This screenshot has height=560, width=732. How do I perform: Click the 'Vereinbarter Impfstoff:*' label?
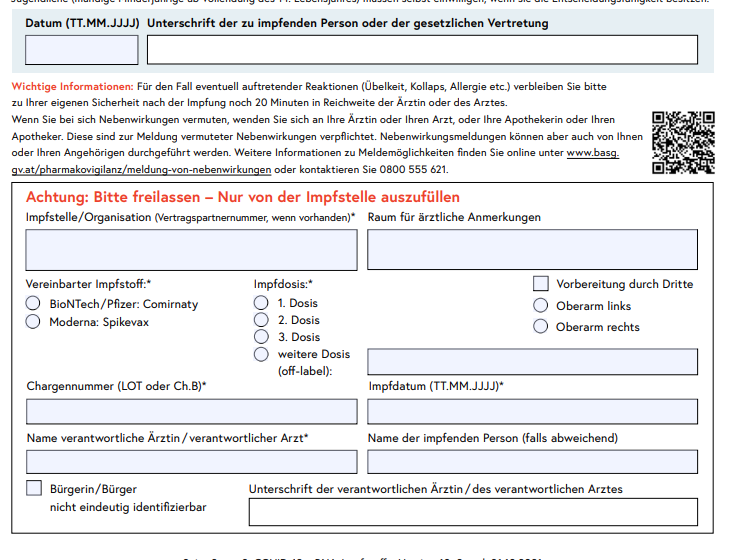click(x=88, y=284)
